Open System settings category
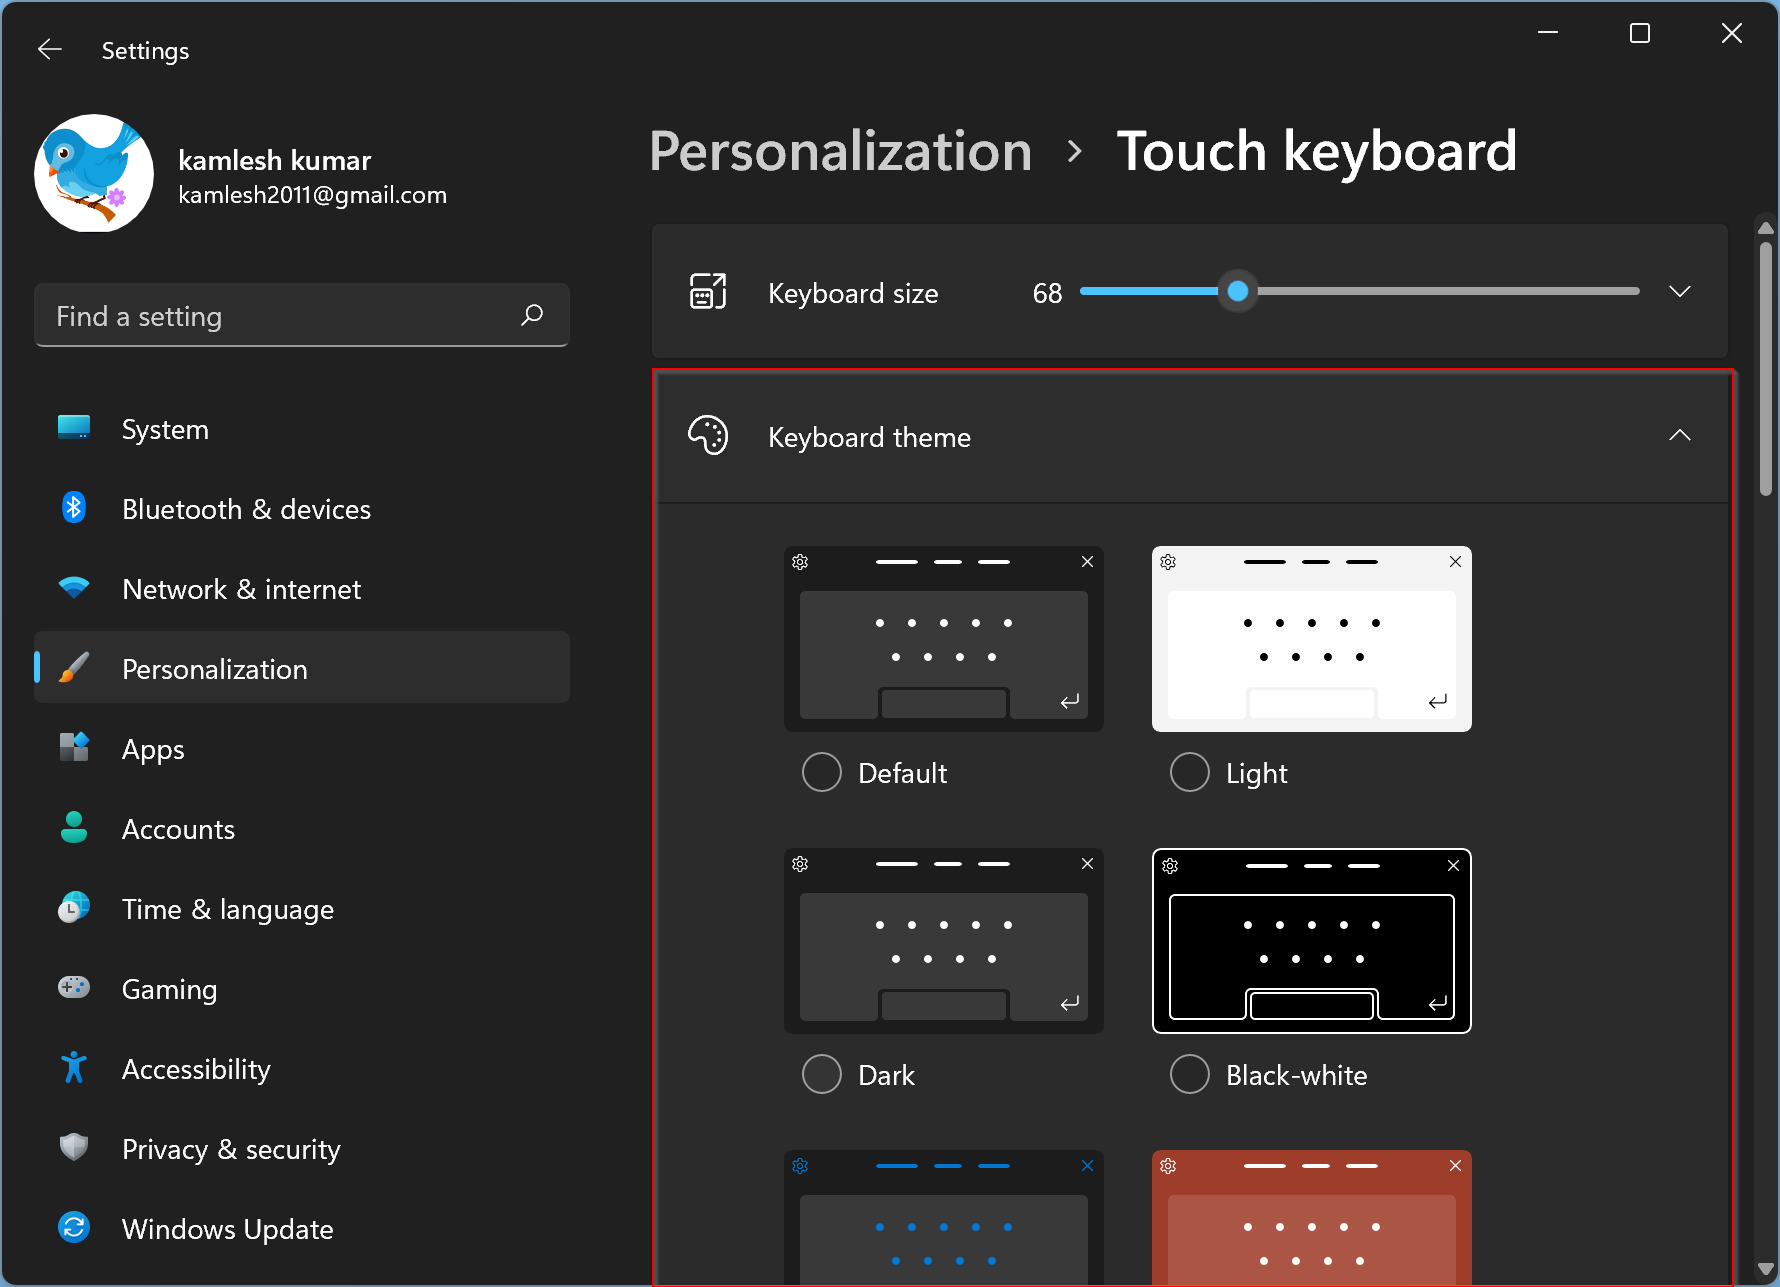1780x1287 pixels. (x=302, y=429)
